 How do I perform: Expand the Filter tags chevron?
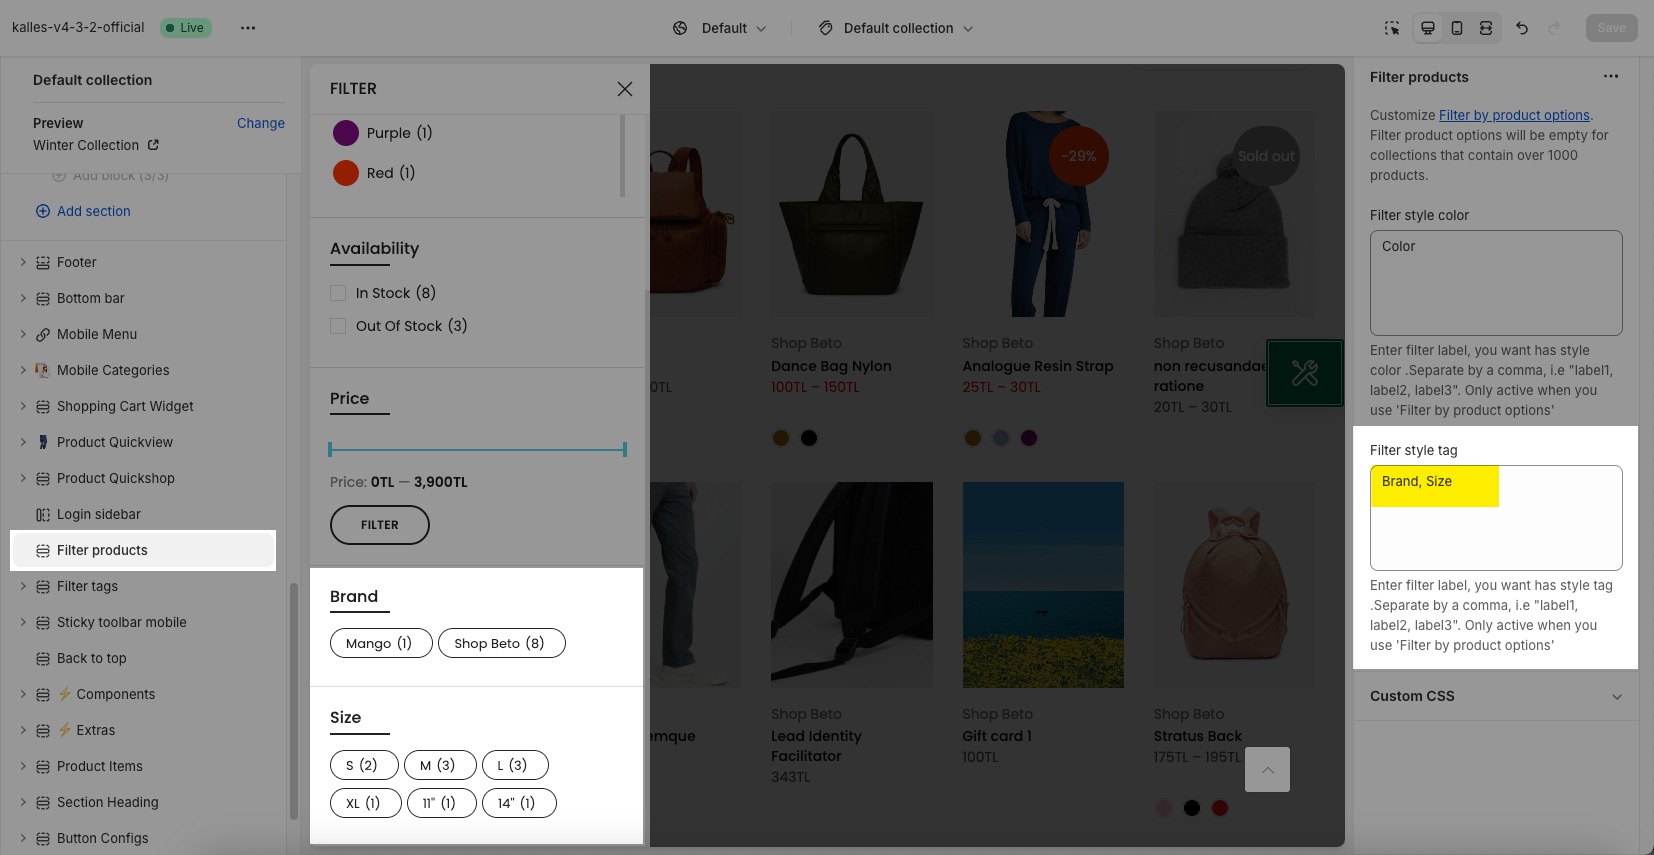point(23,586)
